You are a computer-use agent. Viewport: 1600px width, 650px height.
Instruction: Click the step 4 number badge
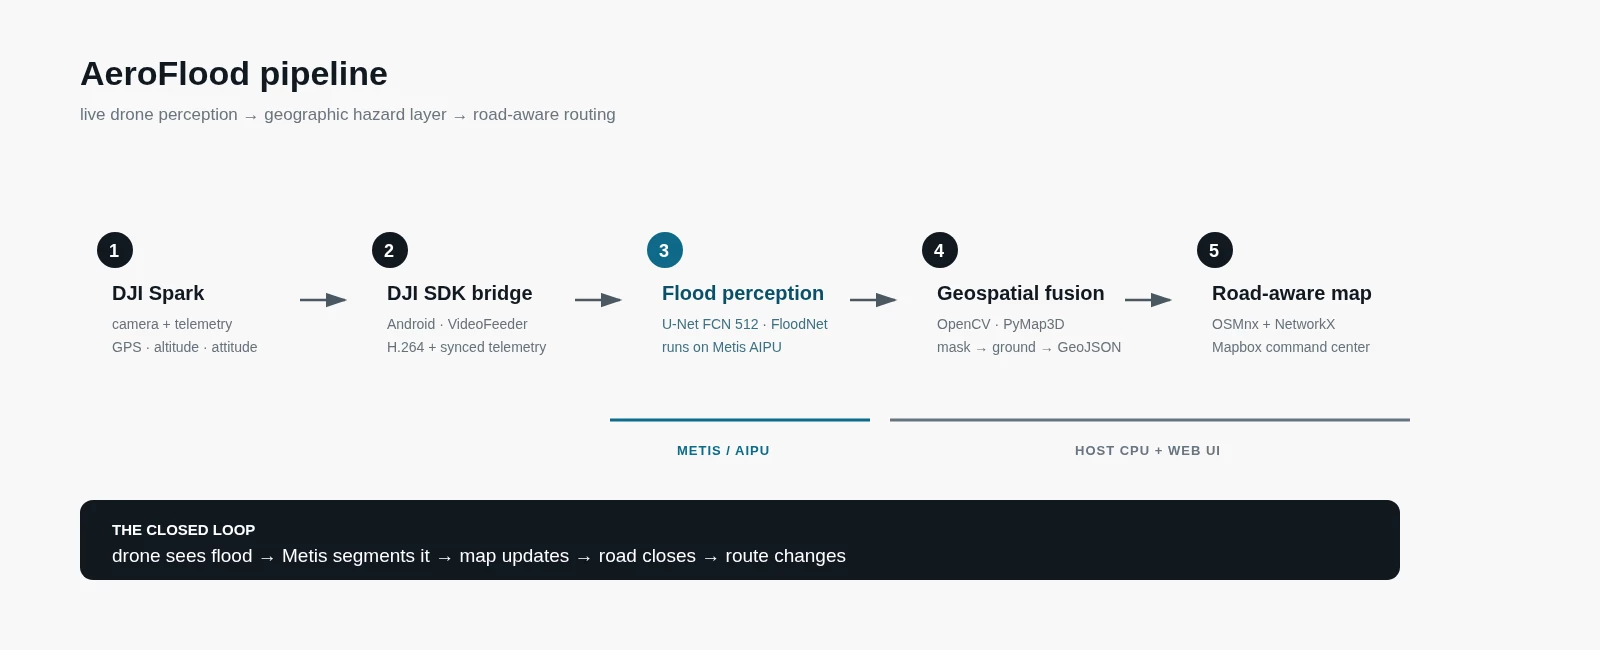940,250
